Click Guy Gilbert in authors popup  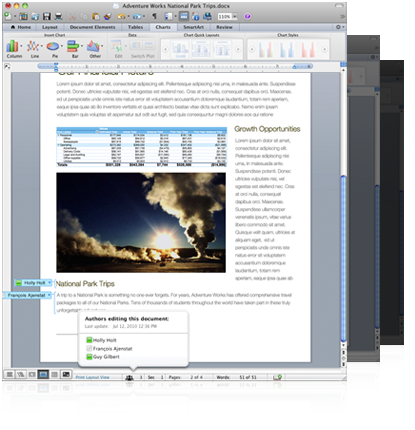click(x=103, y=357)
